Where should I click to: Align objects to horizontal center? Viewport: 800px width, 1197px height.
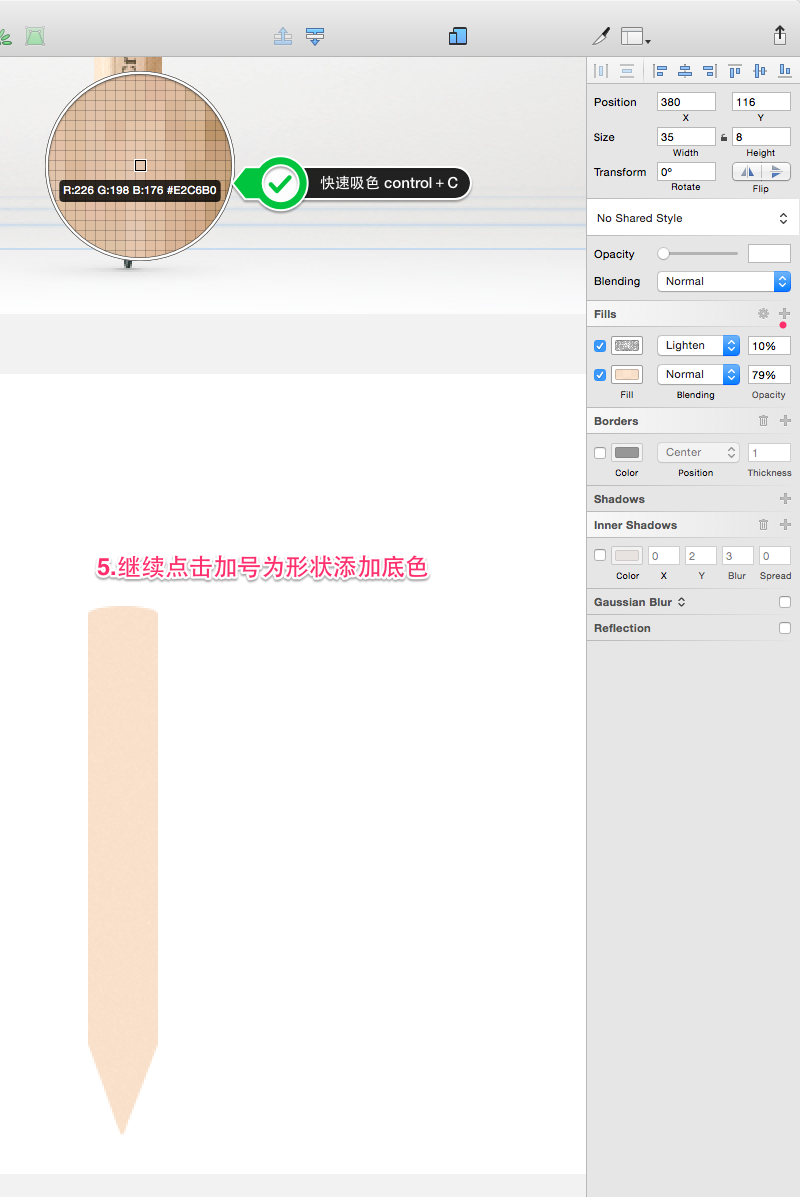(x=685, y=71)
